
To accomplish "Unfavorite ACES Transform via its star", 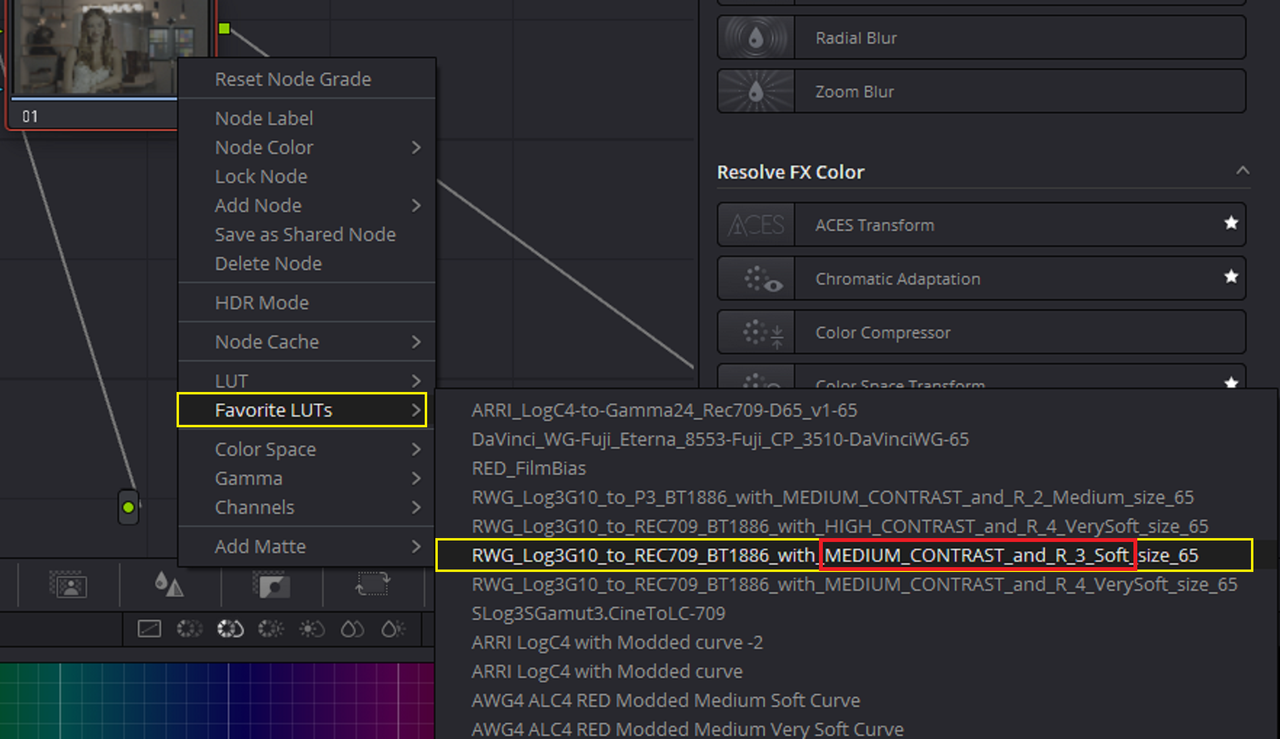I will click(x=1231, y=224).
